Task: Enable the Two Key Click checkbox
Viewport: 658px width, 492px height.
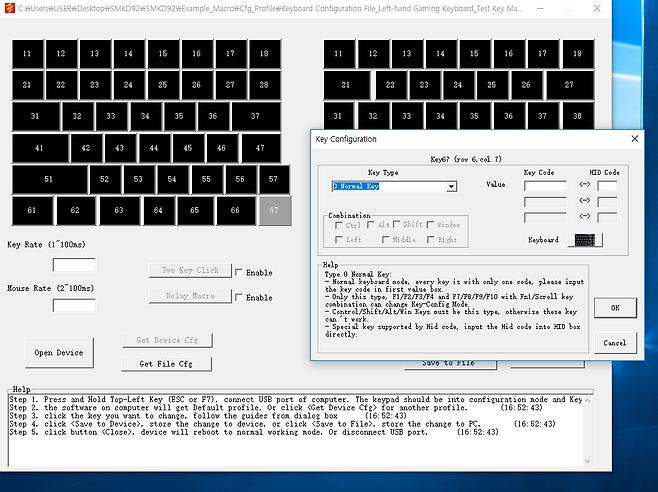Action: 240,271
